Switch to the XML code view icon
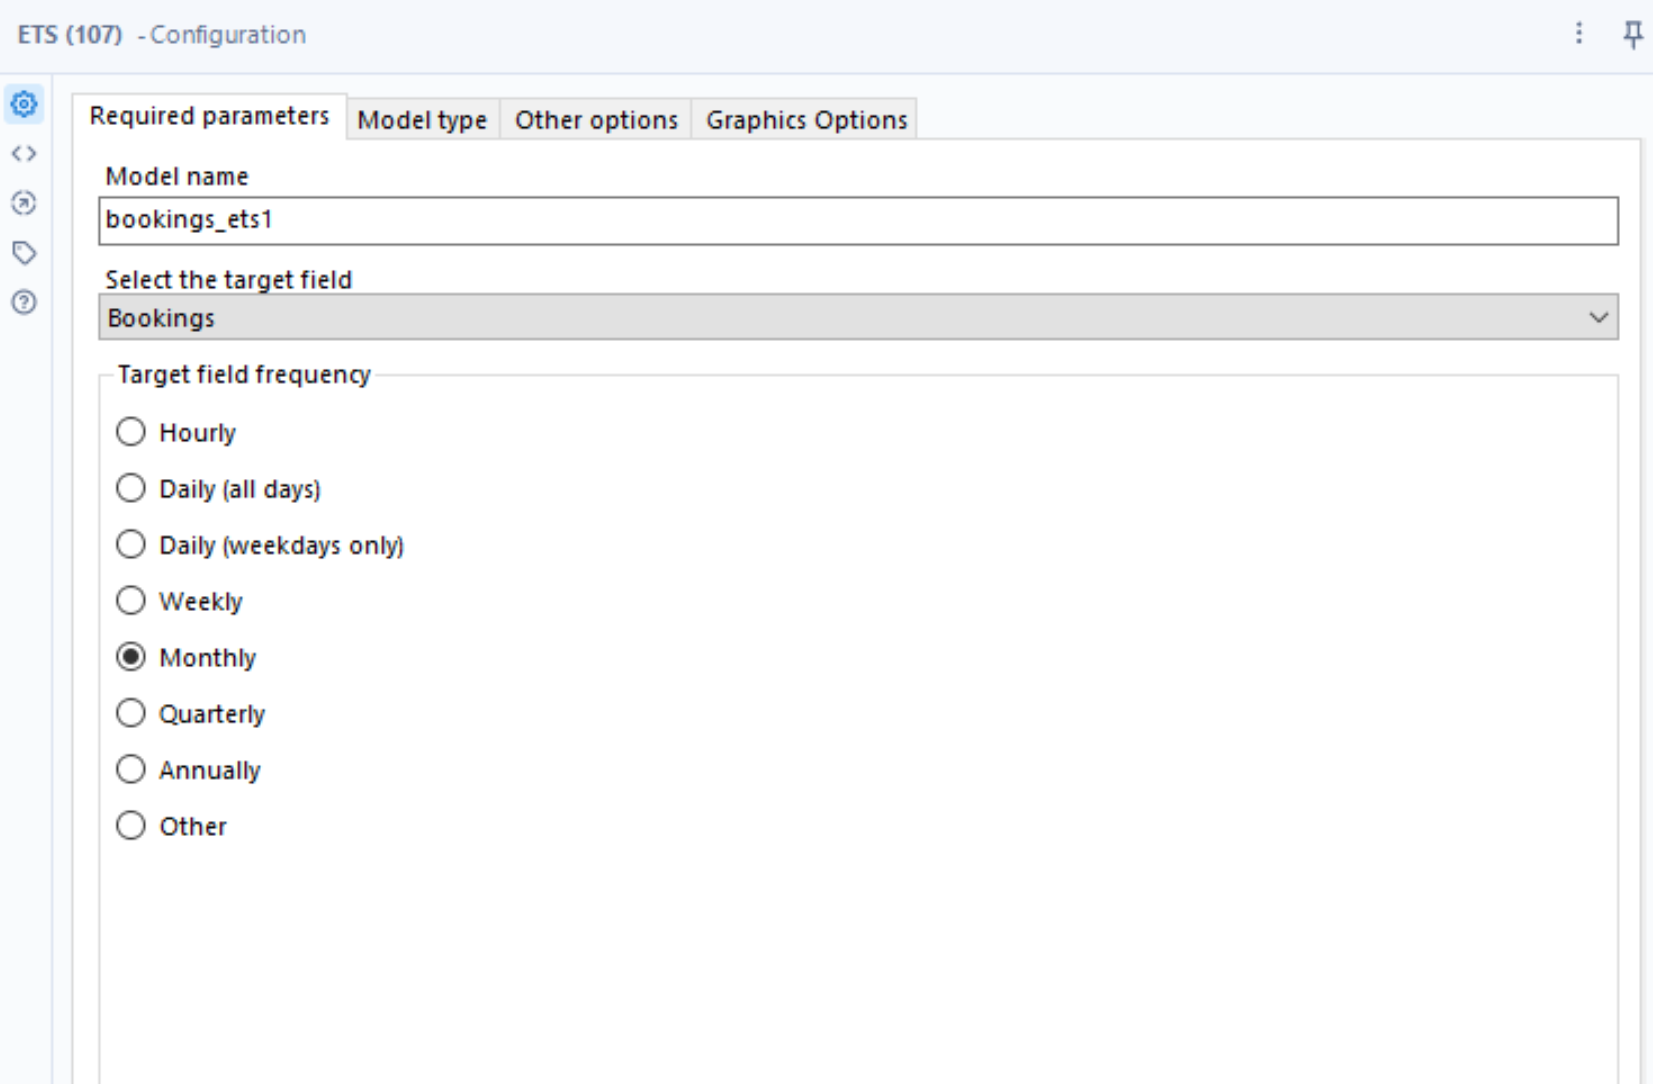Screen dimensions: 1653x1084 [x=23, y=153]
